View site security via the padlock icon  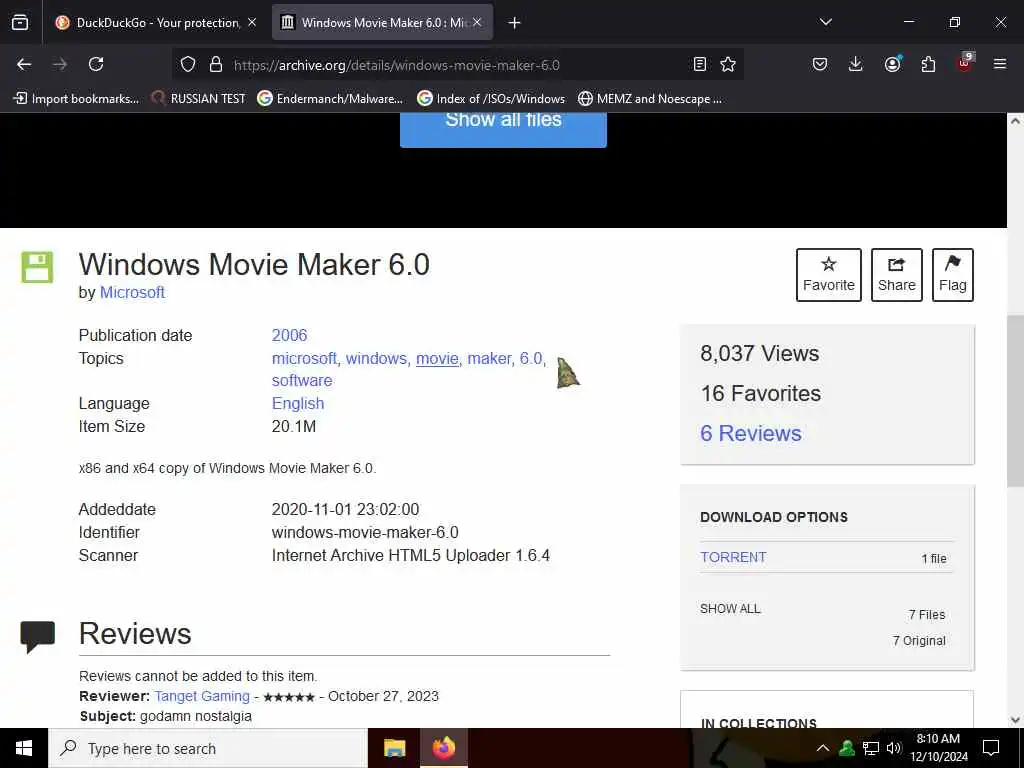[216, 64]
